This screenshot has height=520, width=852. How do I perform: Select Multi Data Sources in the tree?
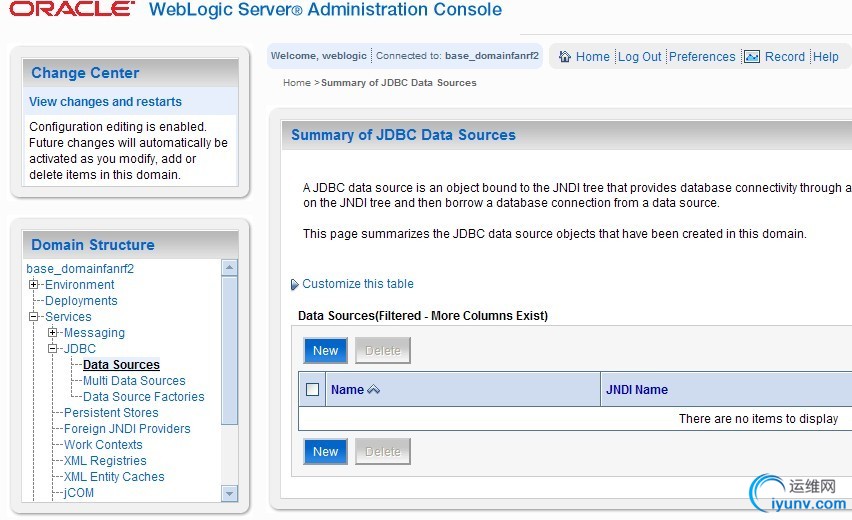click(134, 381)
